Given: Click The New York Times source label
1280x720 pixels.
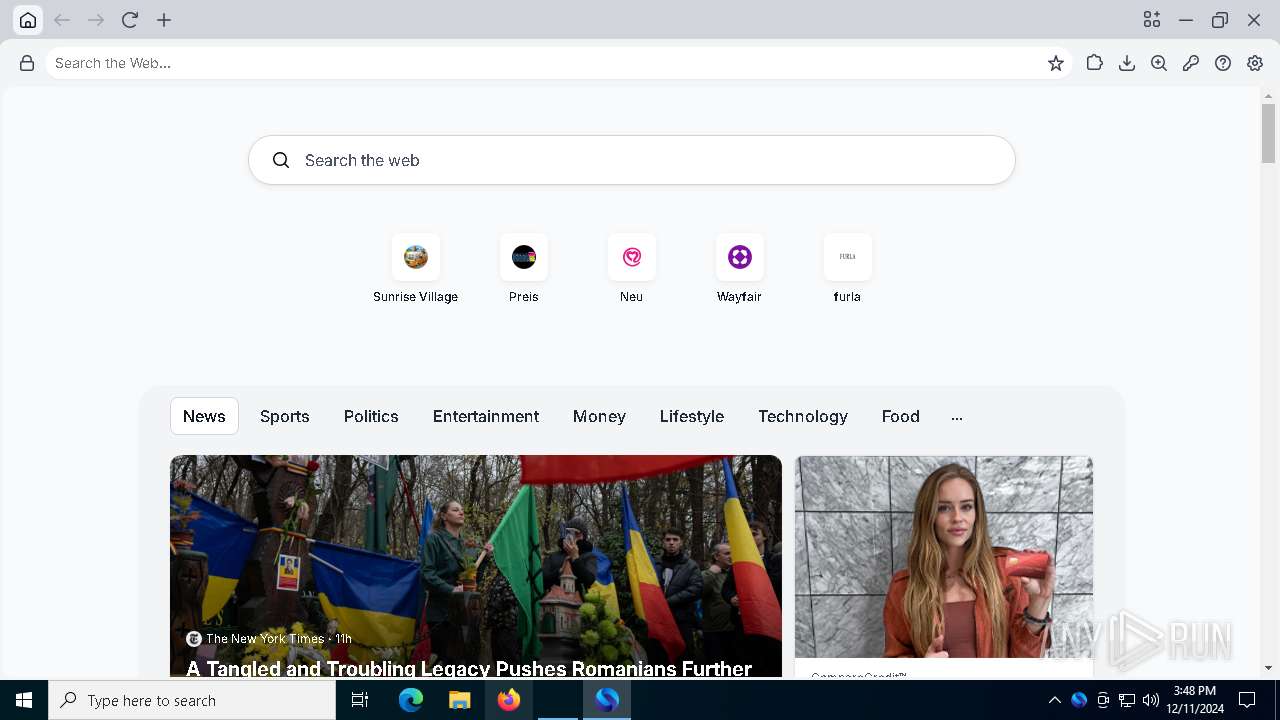Looking at the screenshot, I should [x=265, y=638].
